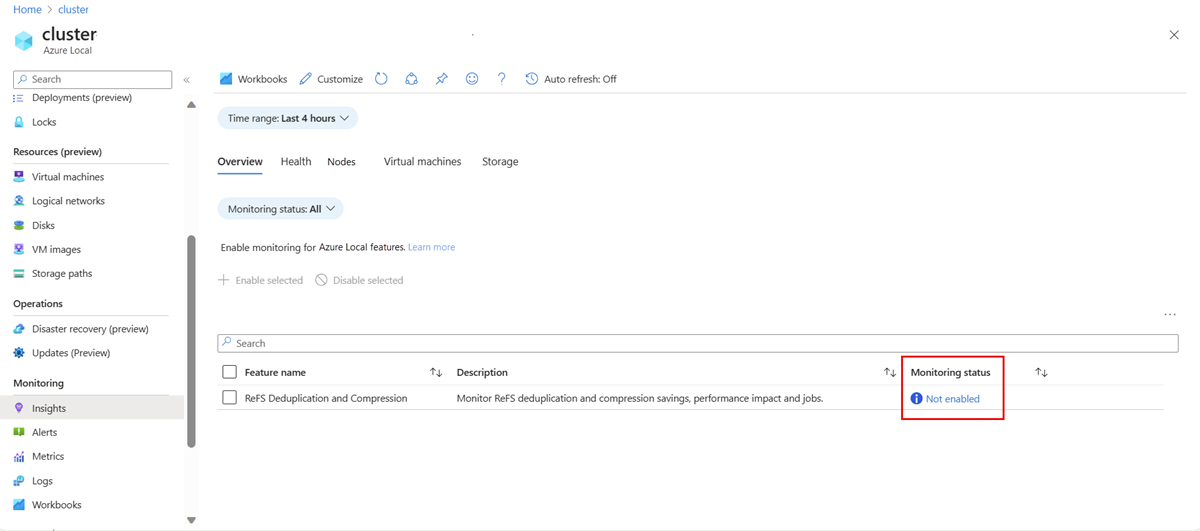Screen dimensions: 1200x531
Task: Click the Not enabled status link
Action: point(952,399)
